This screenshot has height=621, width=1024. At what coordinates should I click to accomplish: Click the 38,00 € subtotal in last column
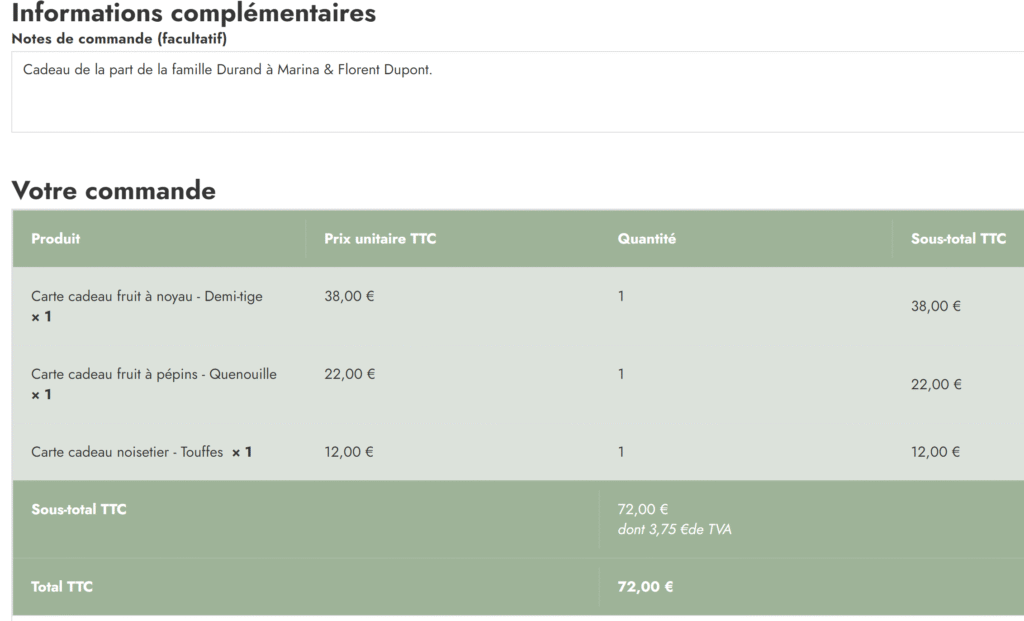pos(936,306)
